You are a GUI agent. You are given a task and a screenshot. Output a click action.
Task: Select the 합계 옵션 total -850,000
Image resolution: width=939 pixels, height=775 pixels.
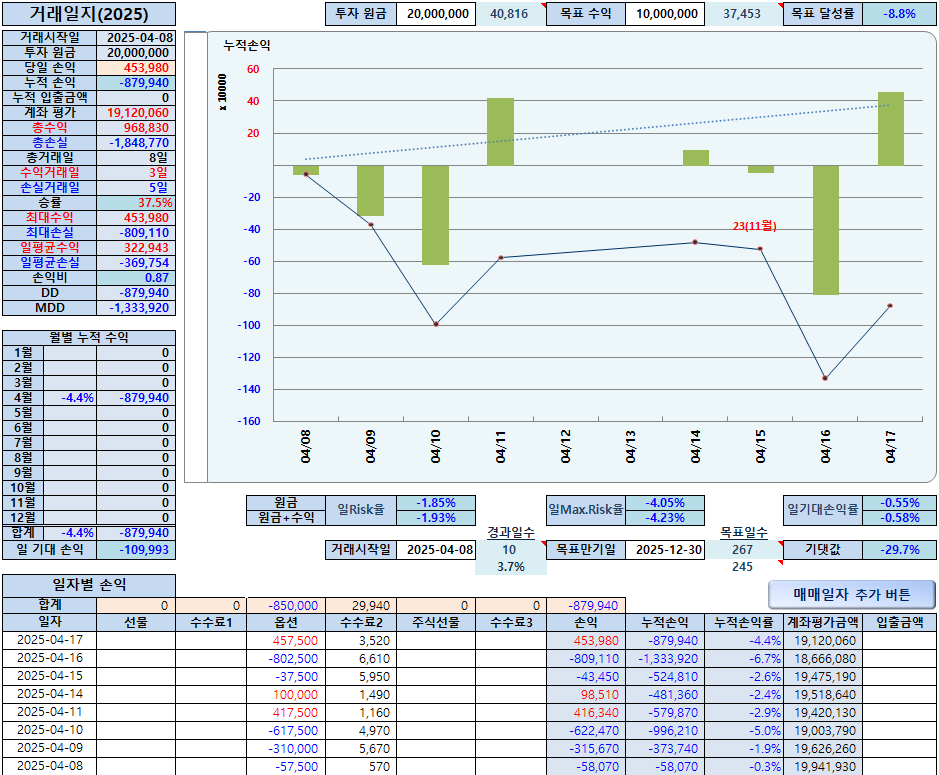(286, 606)
